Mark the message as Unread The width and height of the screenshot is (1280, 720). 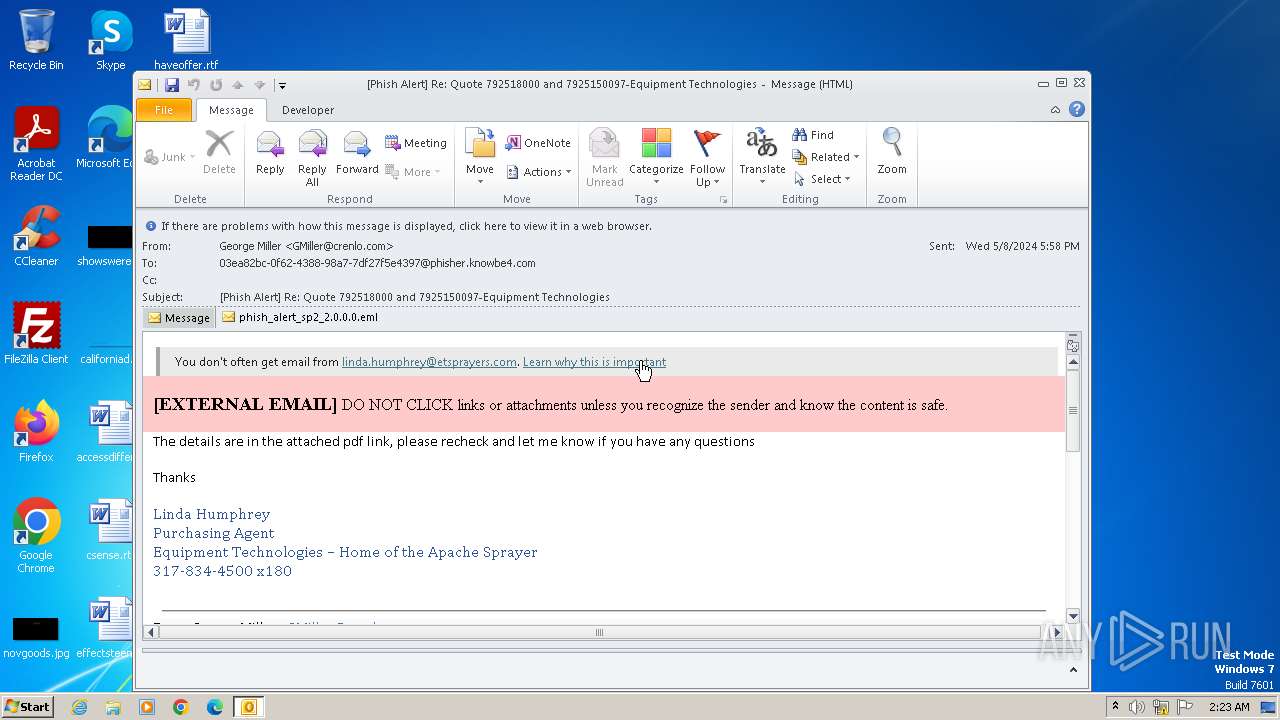[605, 158]
